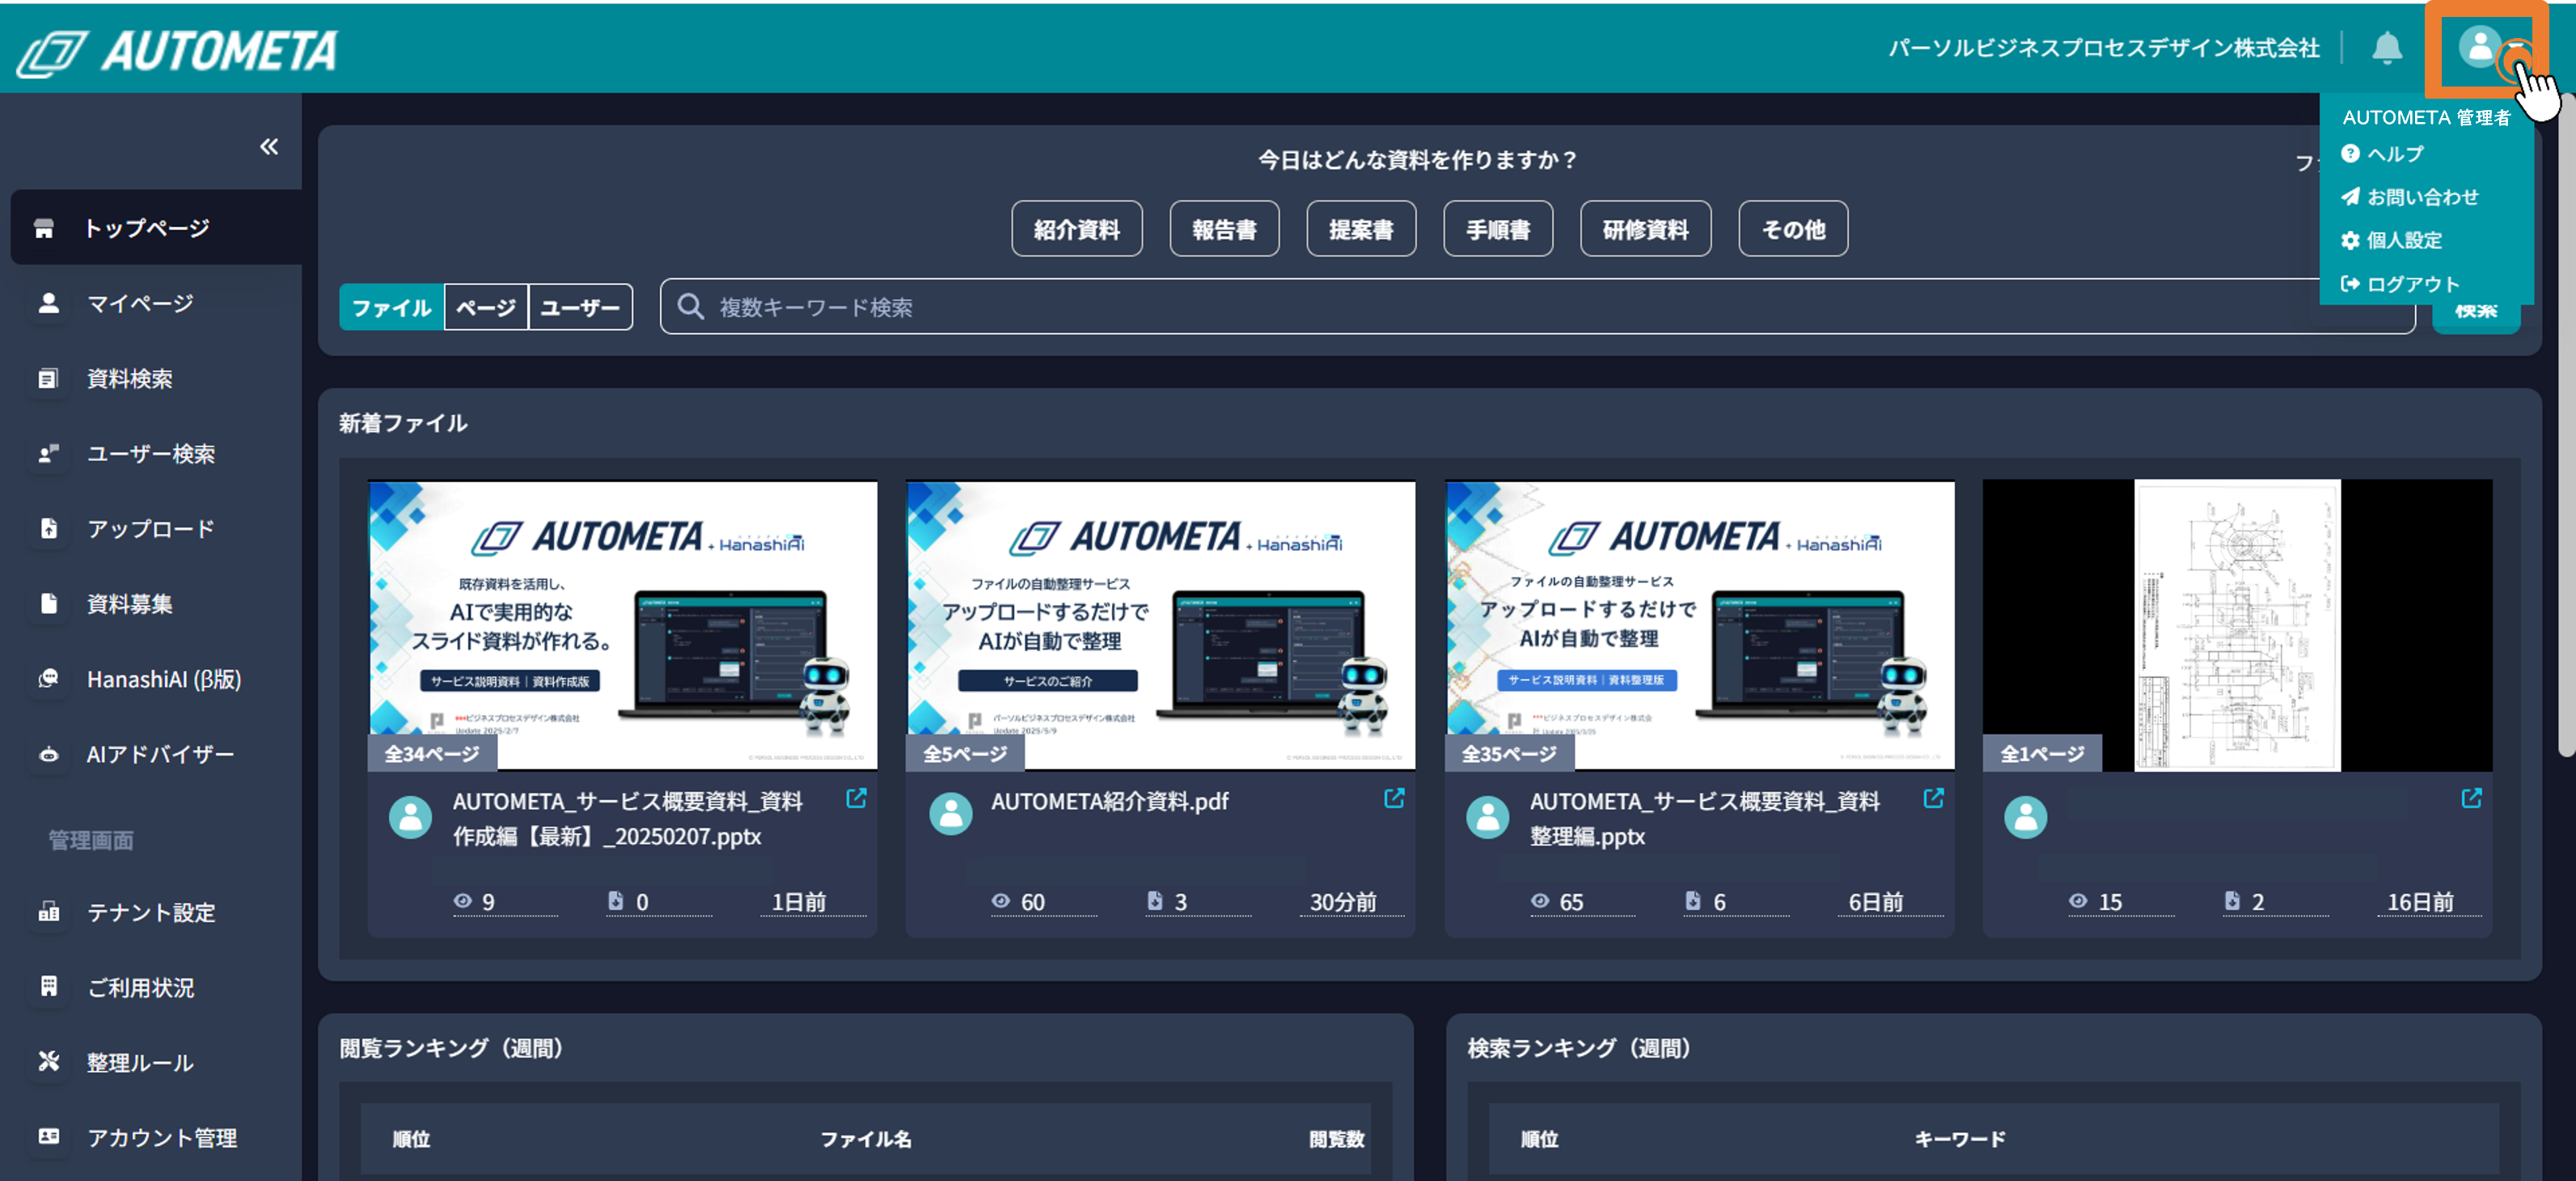Focus the 複数キーワード検索 search field
Screen dimensions: 2576x1181
(x=1537, y=306)
